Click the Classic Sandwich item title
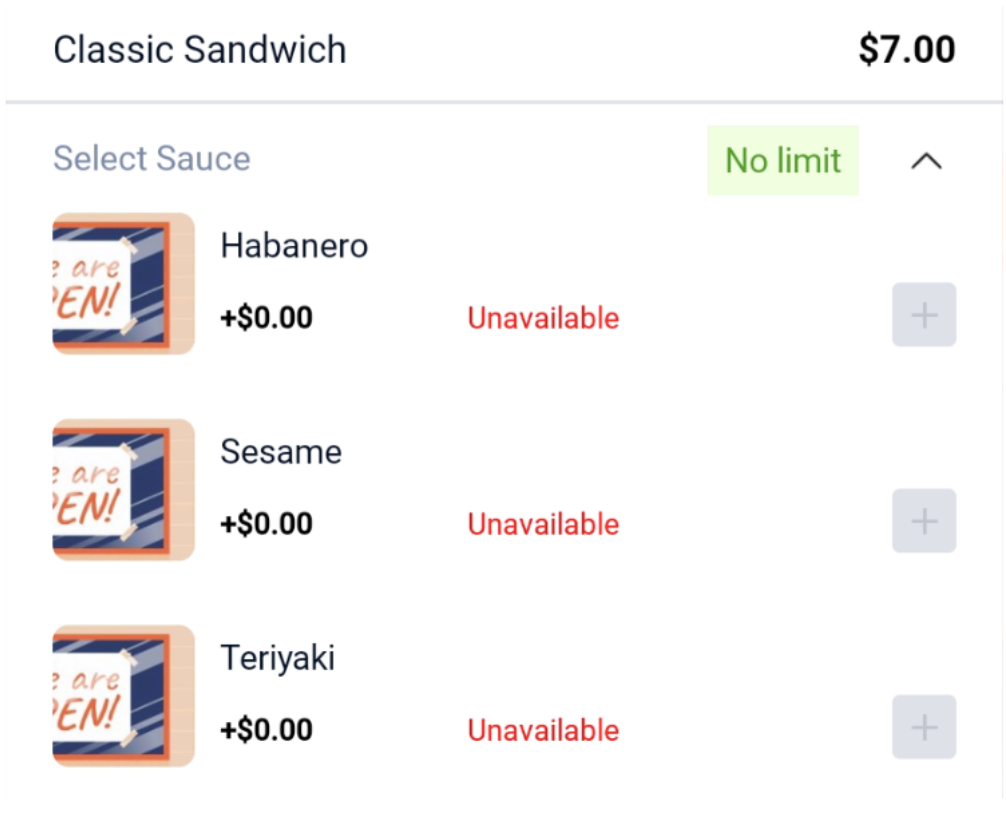Image resolution: width=1006 pixels, height=820 pixels. pyautogui.click(x=200, y=50)
